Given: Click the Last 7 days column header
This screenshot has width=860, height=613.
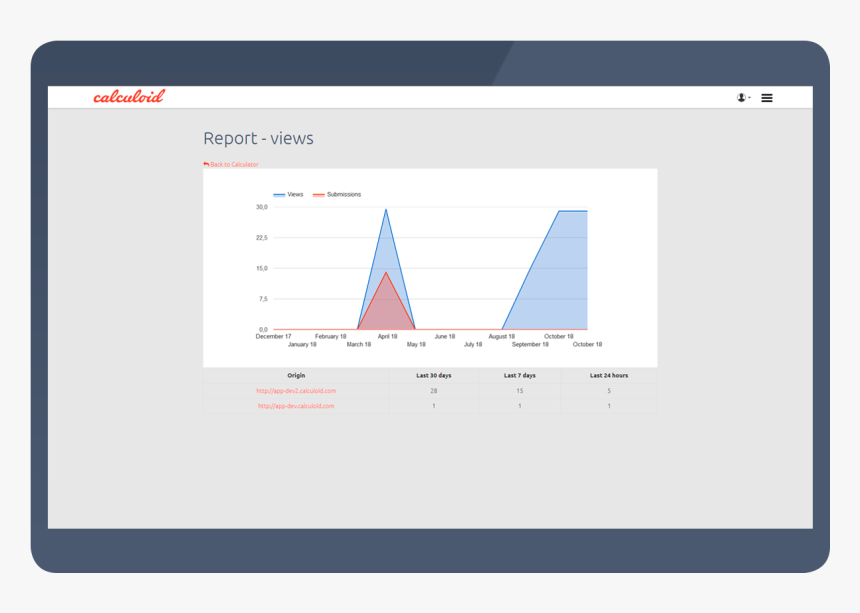Looking at the screenshot, I should coord(520,376).
